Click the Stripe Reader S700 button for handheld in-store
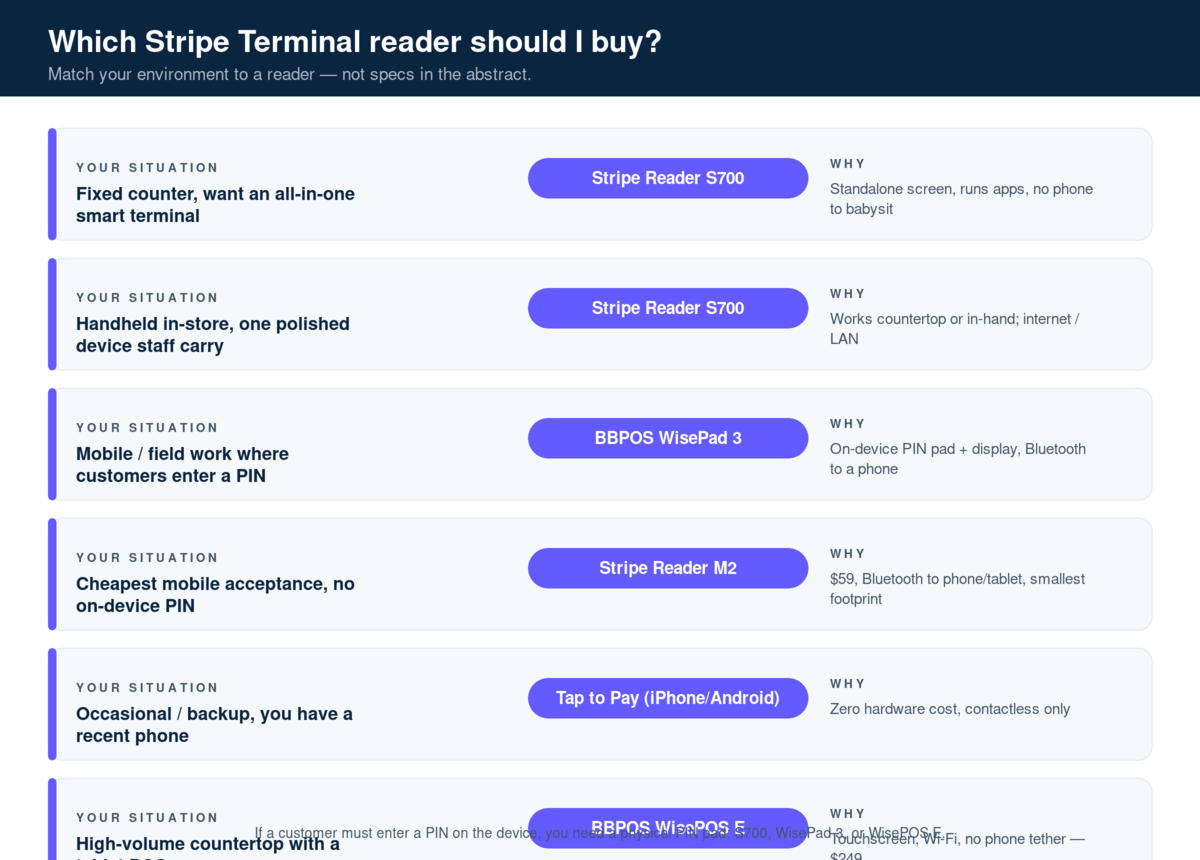The width and height of the screenshot is (1200, 860). 668,308
